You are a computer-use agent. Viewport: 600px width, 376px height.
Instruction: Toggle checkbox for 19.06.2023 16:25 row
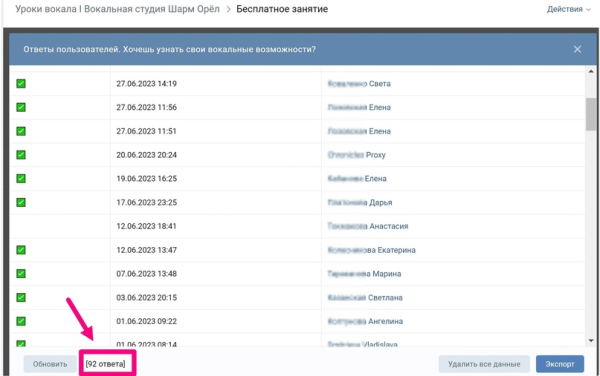[x=21, y=178]
